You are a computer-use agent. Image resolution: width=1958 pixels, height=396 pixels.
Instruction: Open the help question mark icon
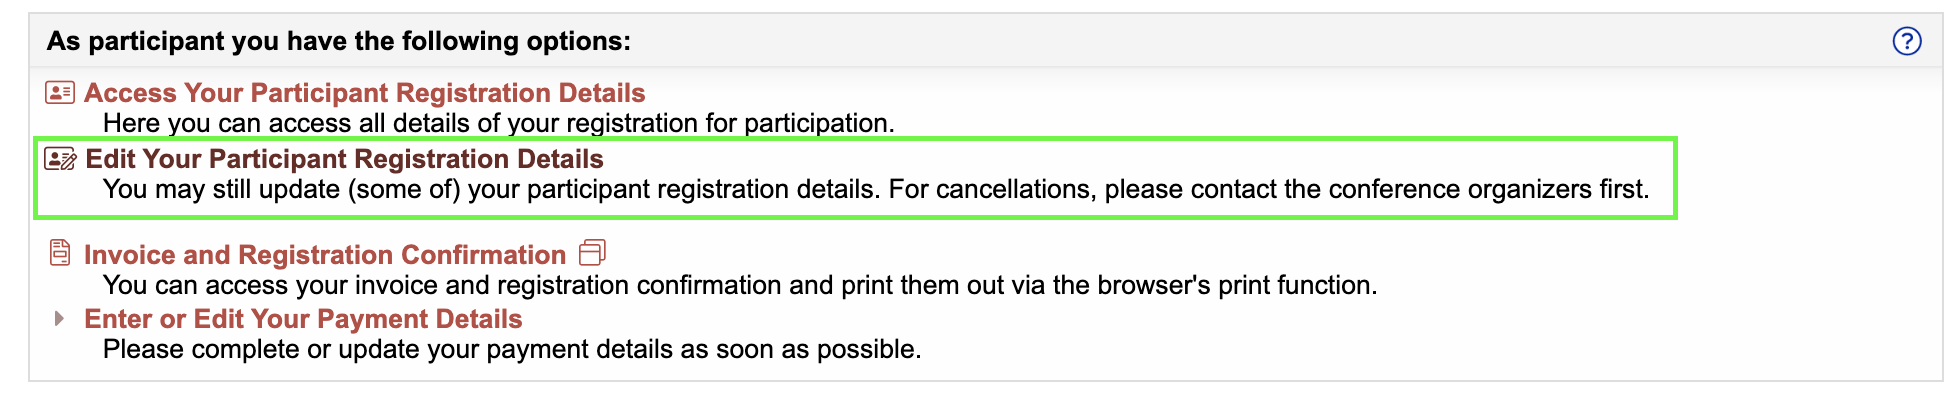pyautogui.click(x=1906, y=41)
